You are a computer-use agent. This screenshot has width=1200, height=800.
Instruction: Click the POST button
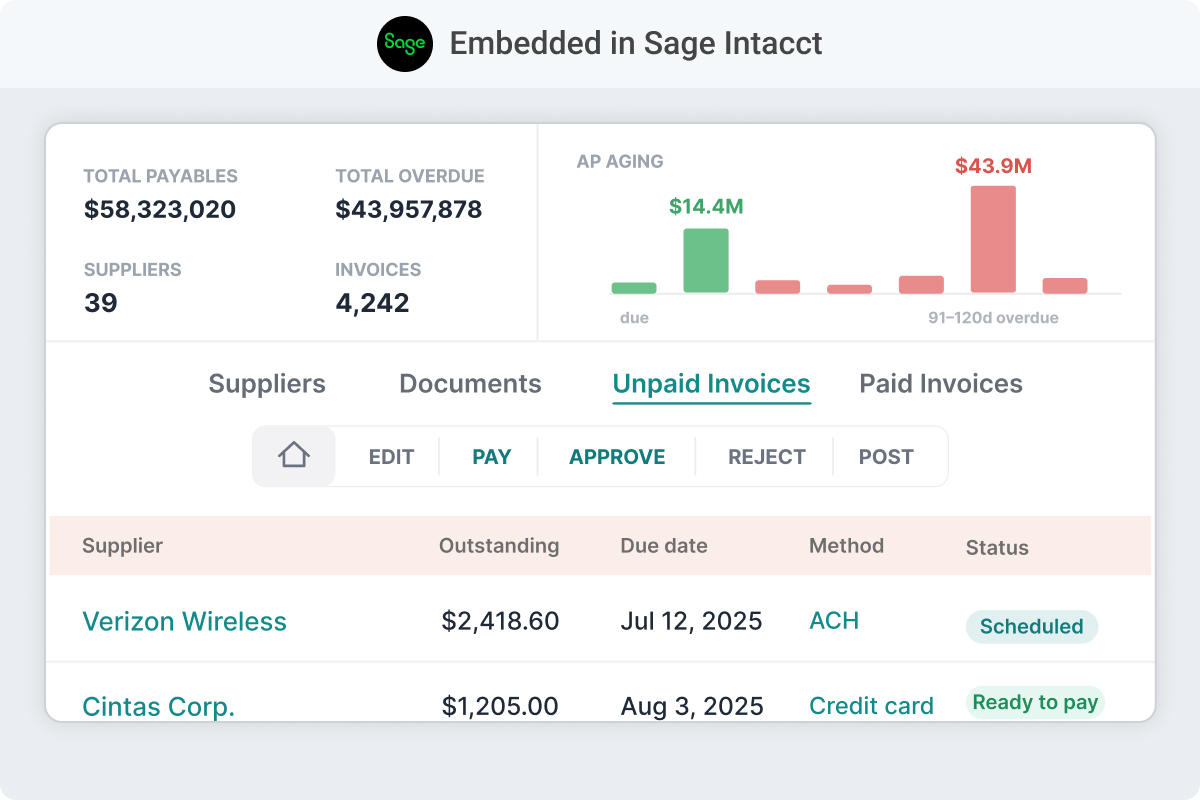[x=886, y=457]
